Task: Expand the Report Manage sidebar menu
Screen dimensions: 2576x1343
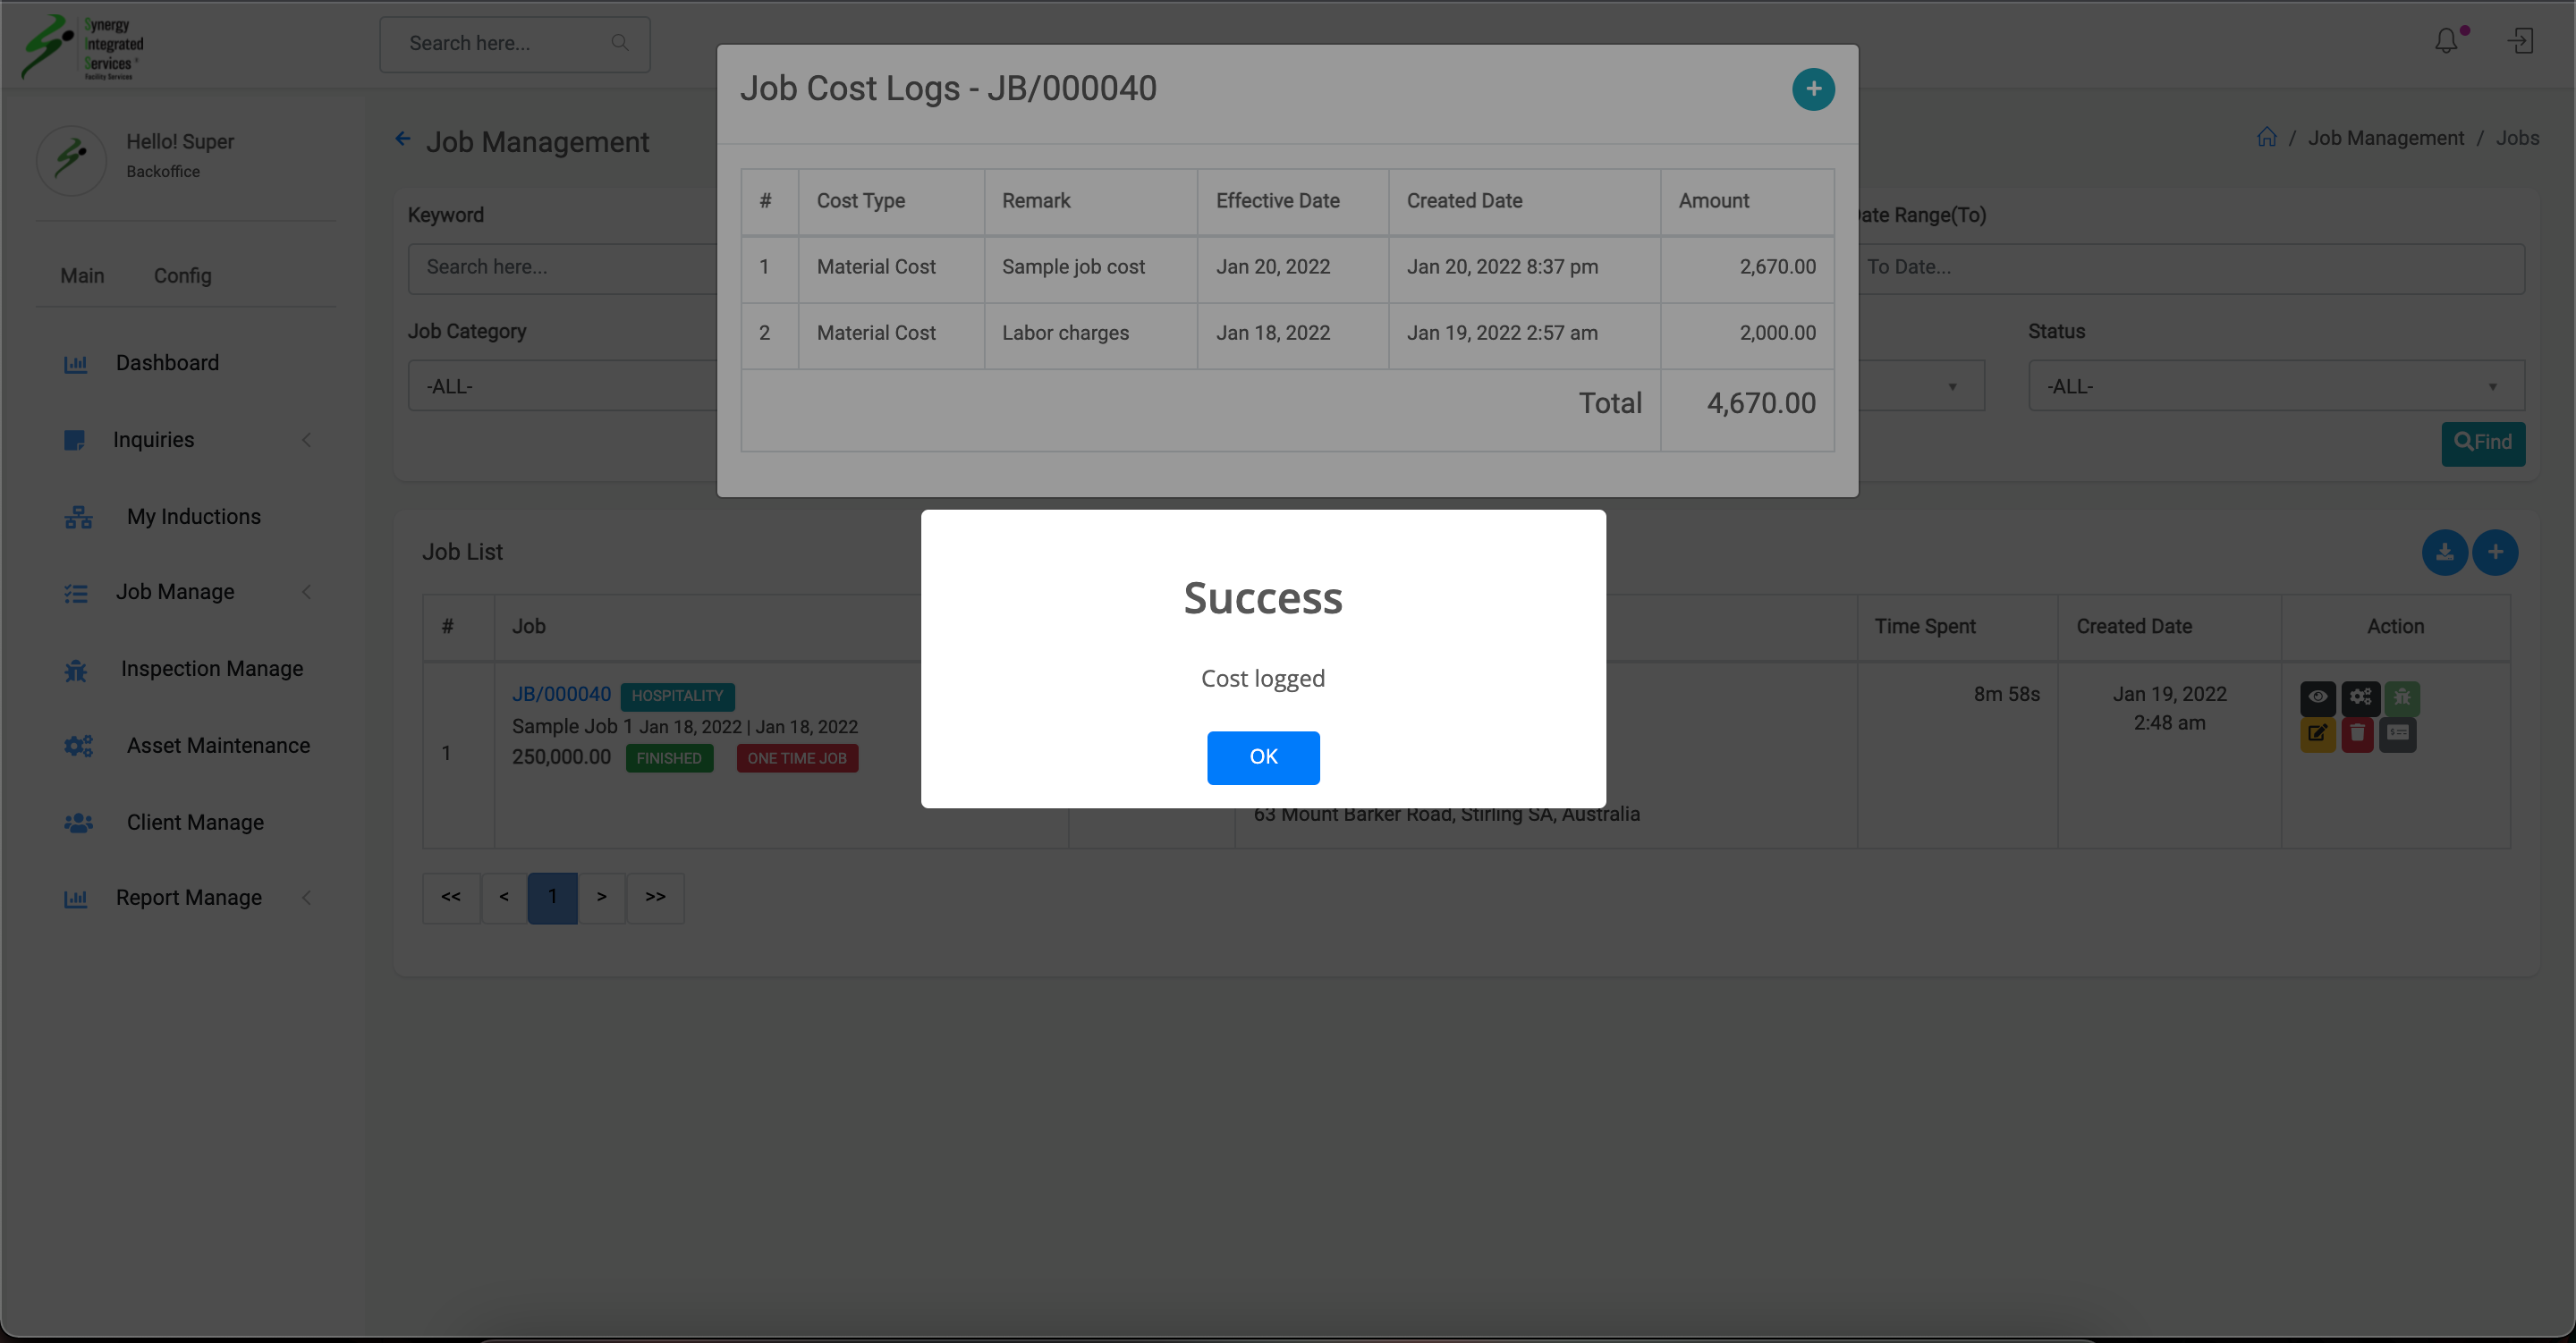Action: [x=188, y=898]
